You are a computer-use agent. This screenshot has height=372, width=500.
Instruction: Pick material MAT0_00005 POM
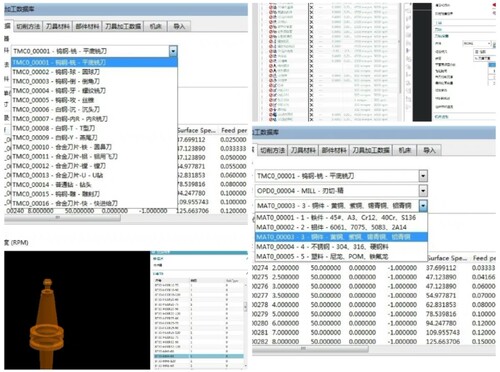(341, 257)
